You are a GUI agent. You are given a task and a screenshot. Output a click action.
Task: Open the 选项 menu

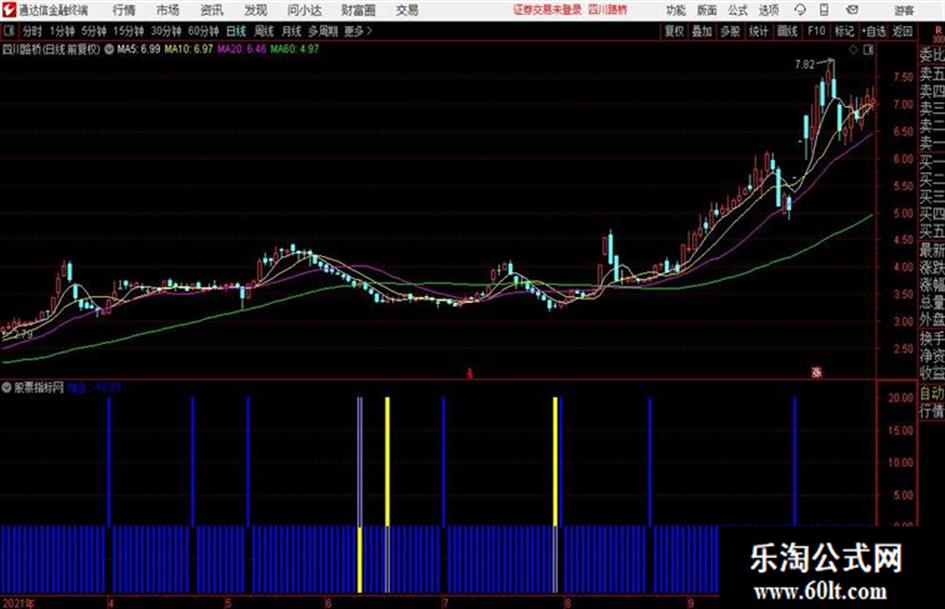coord(769,10)
